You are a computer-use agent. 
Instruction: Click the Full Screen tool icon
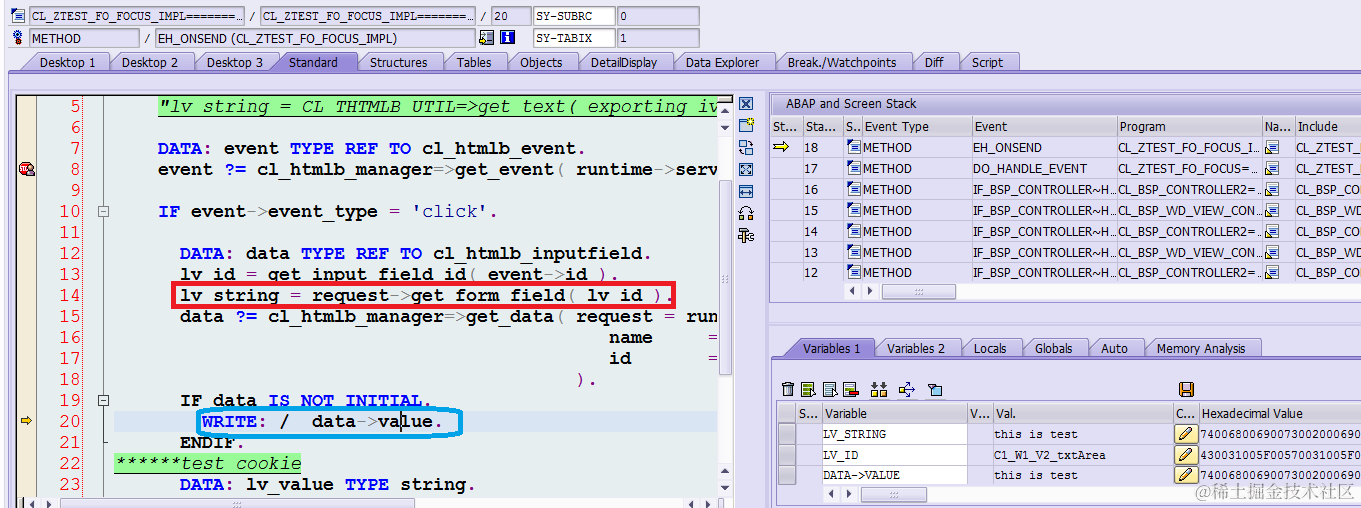tap(746, 169)
